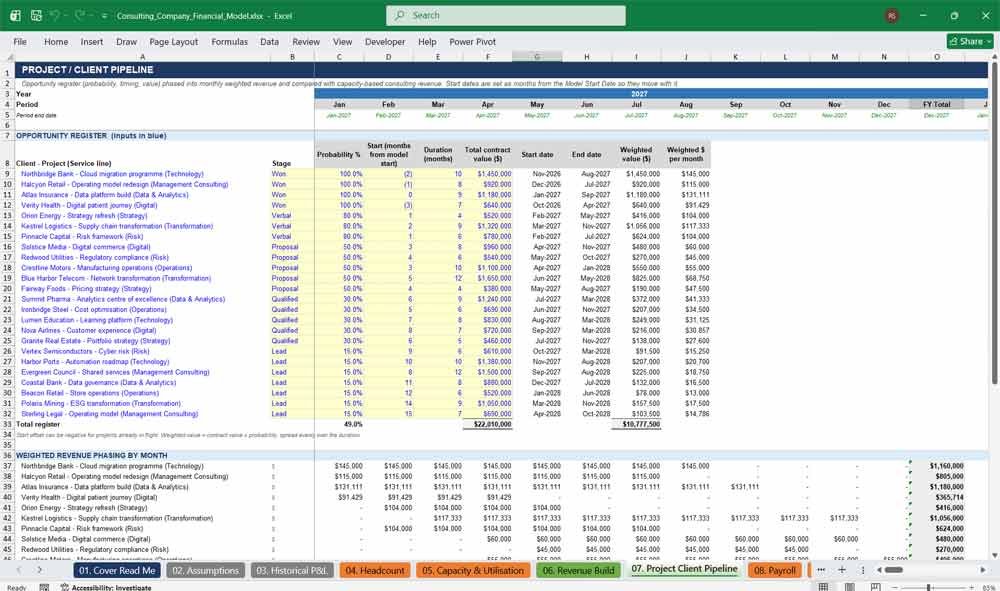Screen dimensions: 1000x591
Task: Click the zoom percentage value
Action: pyautogui.click(x=988, y=587)
